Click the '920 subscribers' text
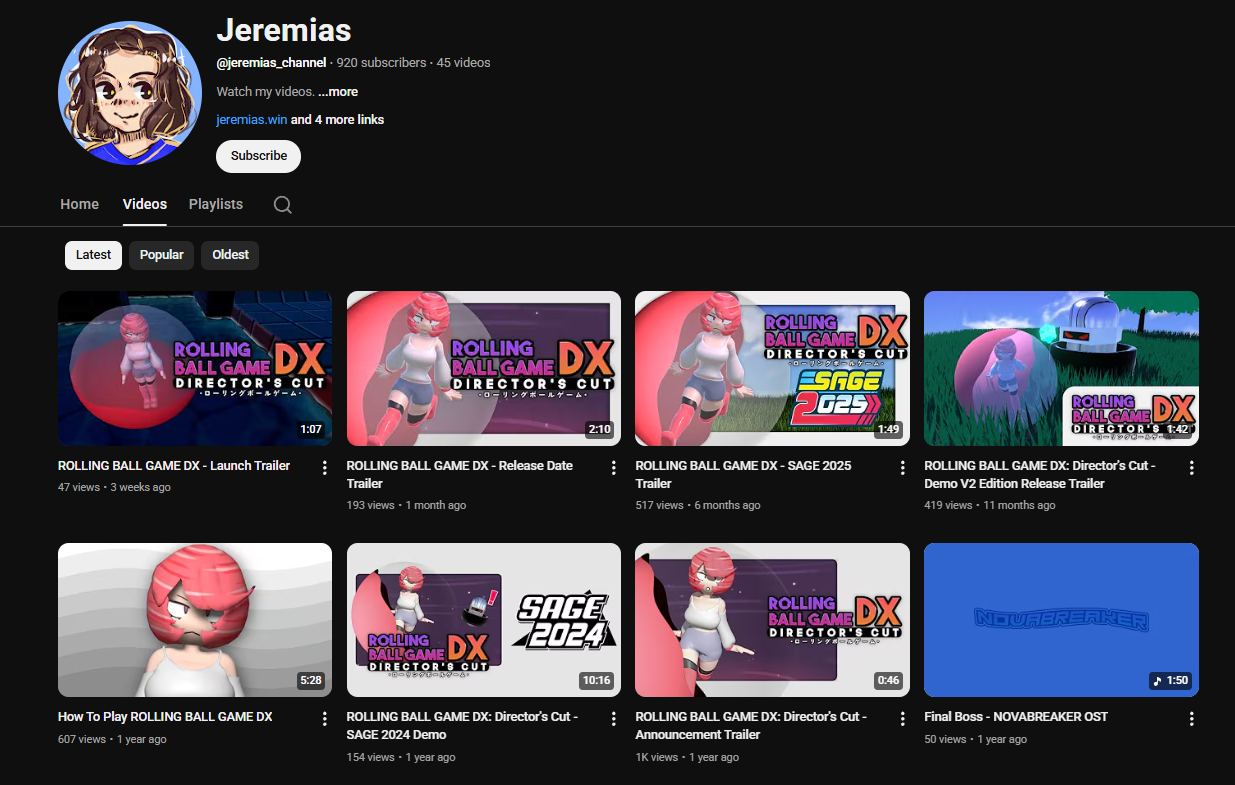Screen dimensions: 1235x785 pyautogui.click(x=381, y=62)
